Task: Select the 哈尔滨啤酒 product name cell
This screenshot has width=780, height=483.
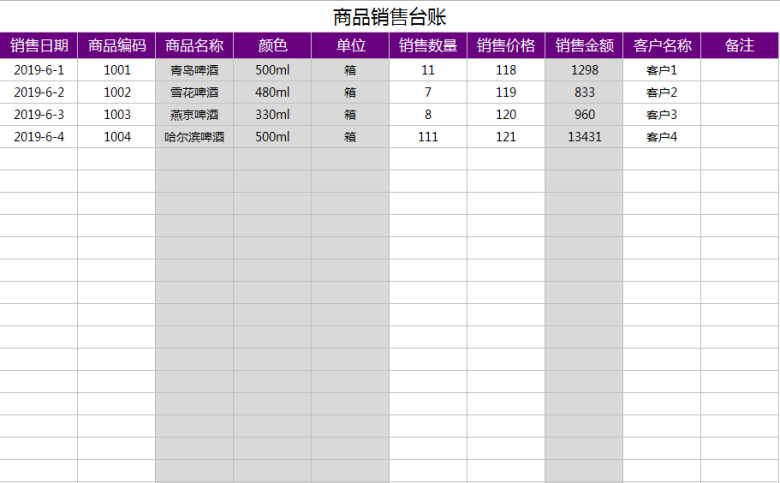Action: [x=195, y=137]
